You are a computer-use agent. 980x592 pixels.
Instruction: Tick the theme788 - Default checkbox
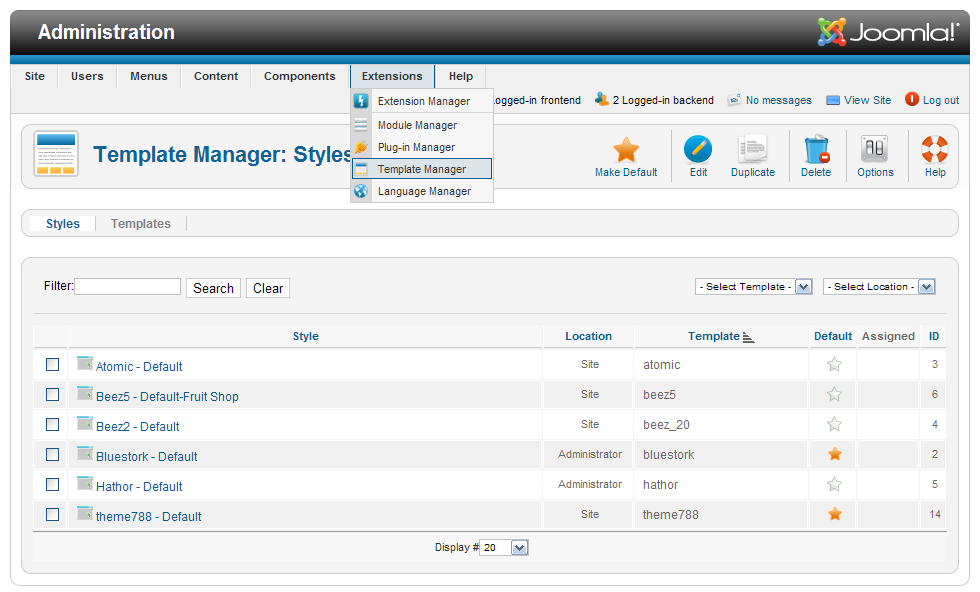tap(53, 515)
